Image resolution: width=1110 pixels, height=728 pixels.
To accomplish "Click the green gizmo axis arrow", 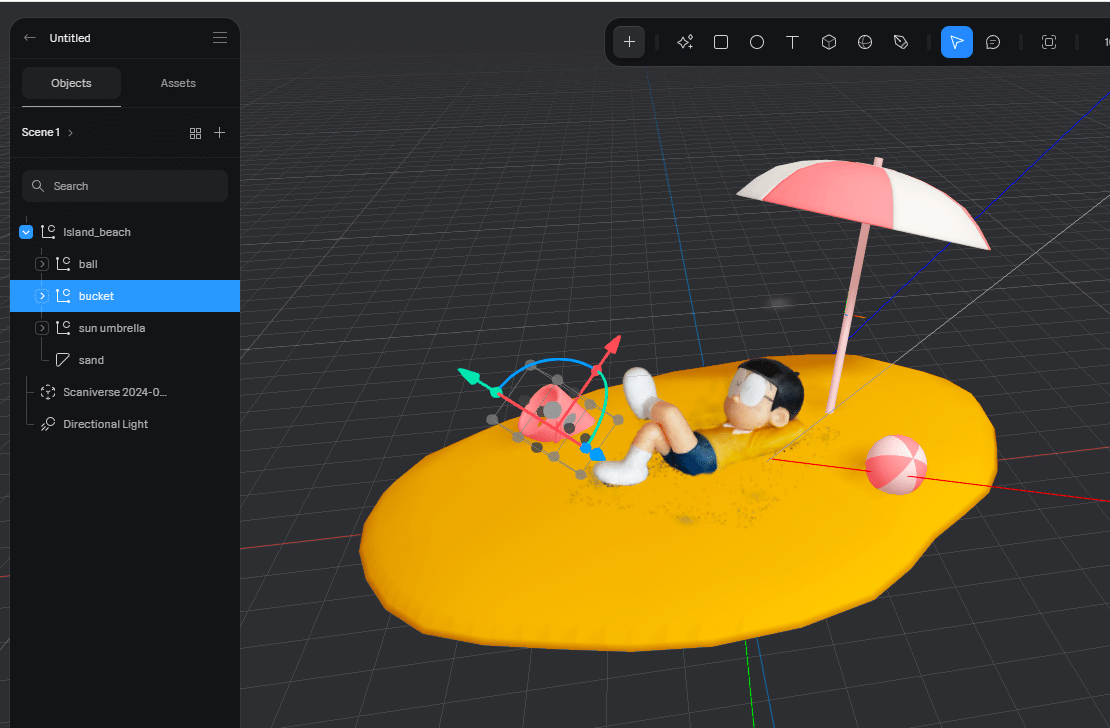I will (x=469, y=375).
